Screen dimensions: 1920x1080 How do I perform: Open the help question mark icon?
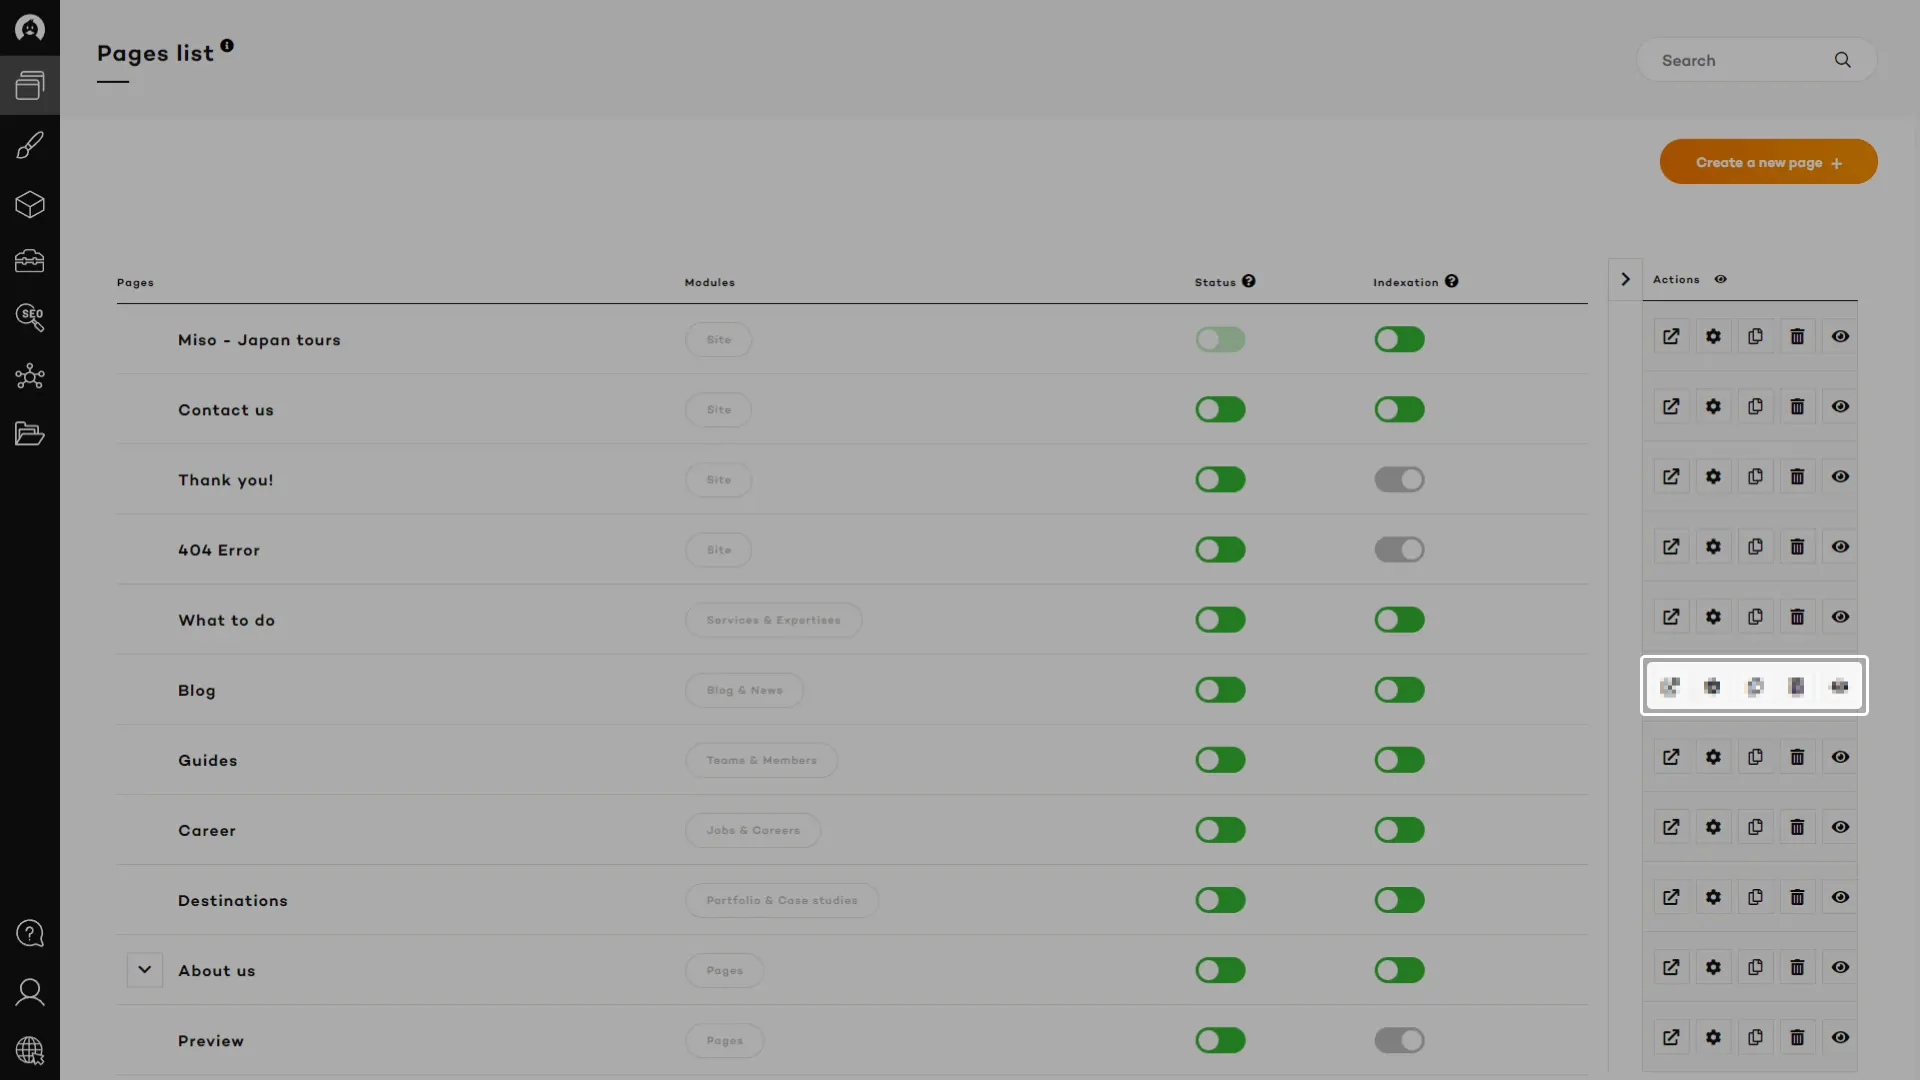coord(30,933)
